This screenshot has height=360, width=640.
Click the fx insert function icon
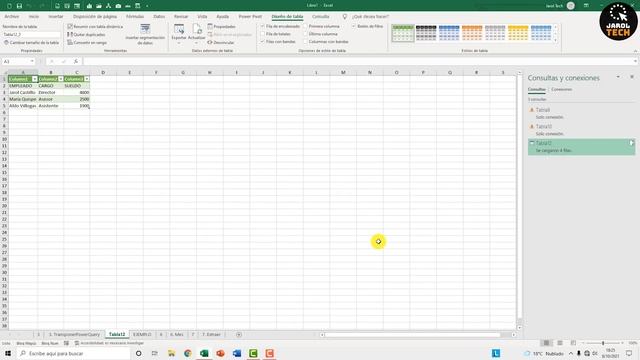[76, 61]
